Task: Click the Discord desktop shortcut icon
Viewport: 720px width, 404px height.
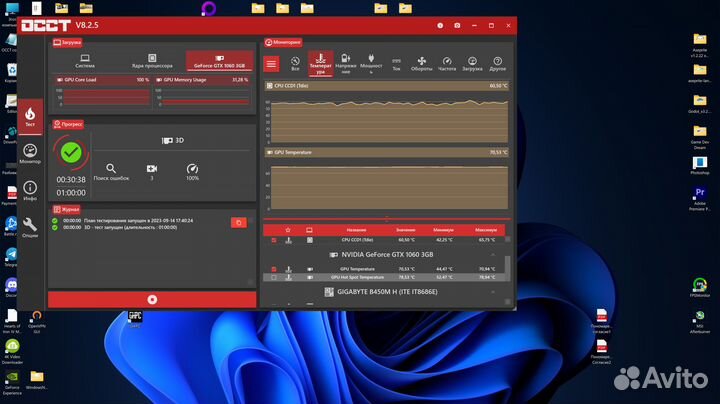Action: (11, 286)
